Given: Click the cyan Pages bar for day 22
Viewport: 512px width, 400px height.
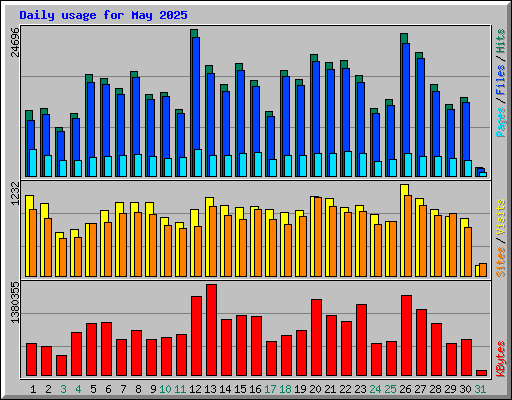Looking at the screenshot, I should click(x=348, y=164).
